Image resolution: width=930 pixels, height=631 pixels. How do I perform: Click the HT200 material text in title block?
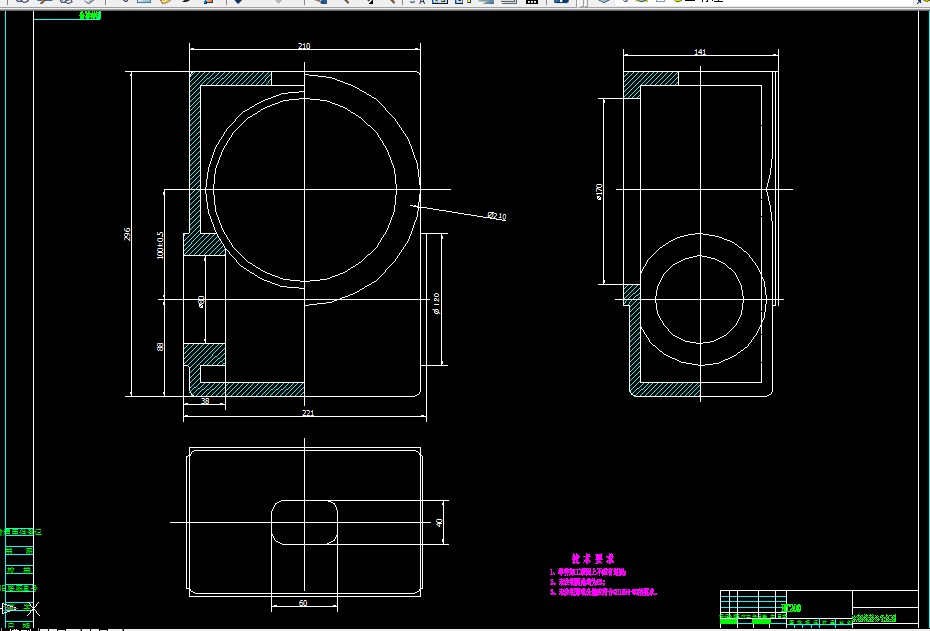(x=792, y=608)
